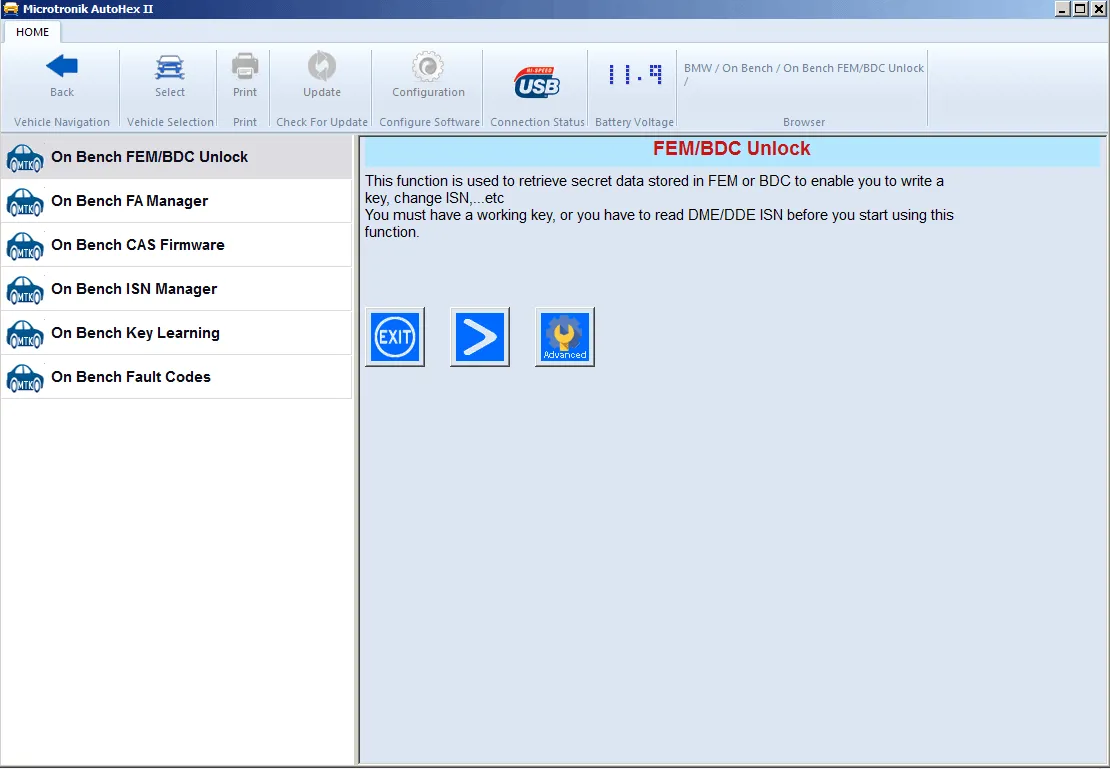1110x769 pixels.
Task: Select On Bench FEM/BDC Unlock item
Action: [176, 157]
